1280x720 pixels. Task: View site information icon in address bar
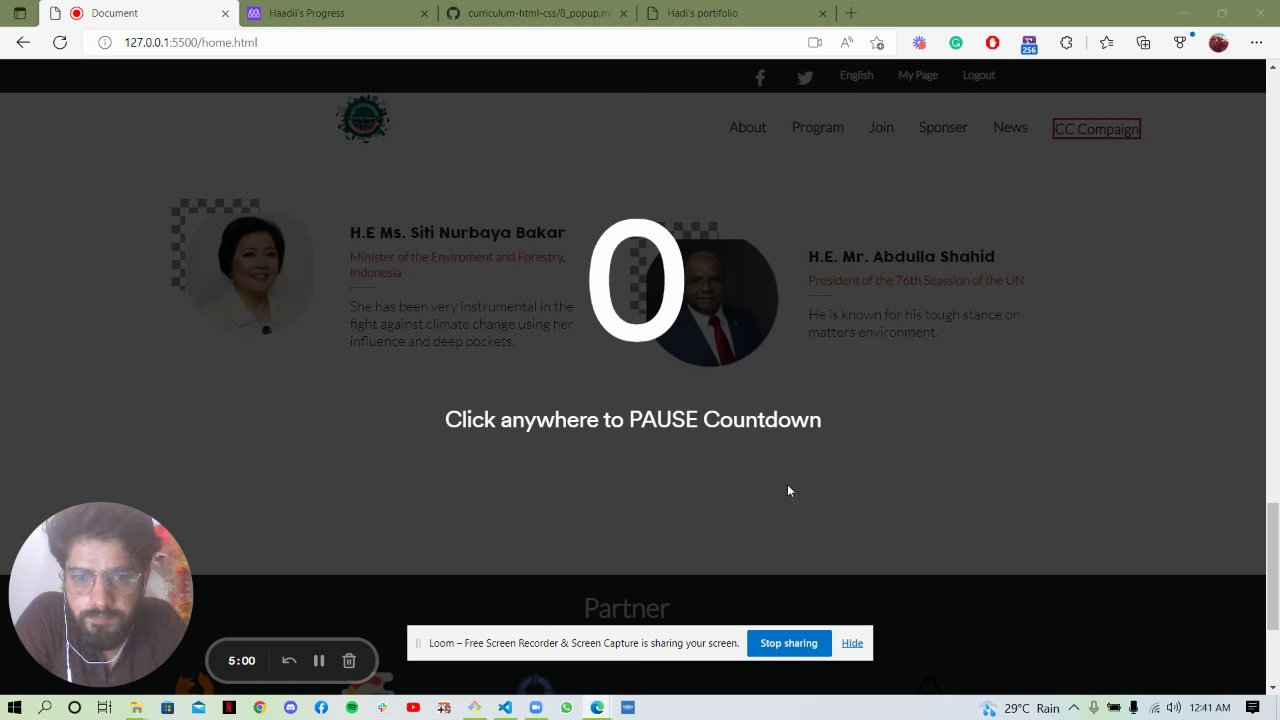tap(104, 42)
